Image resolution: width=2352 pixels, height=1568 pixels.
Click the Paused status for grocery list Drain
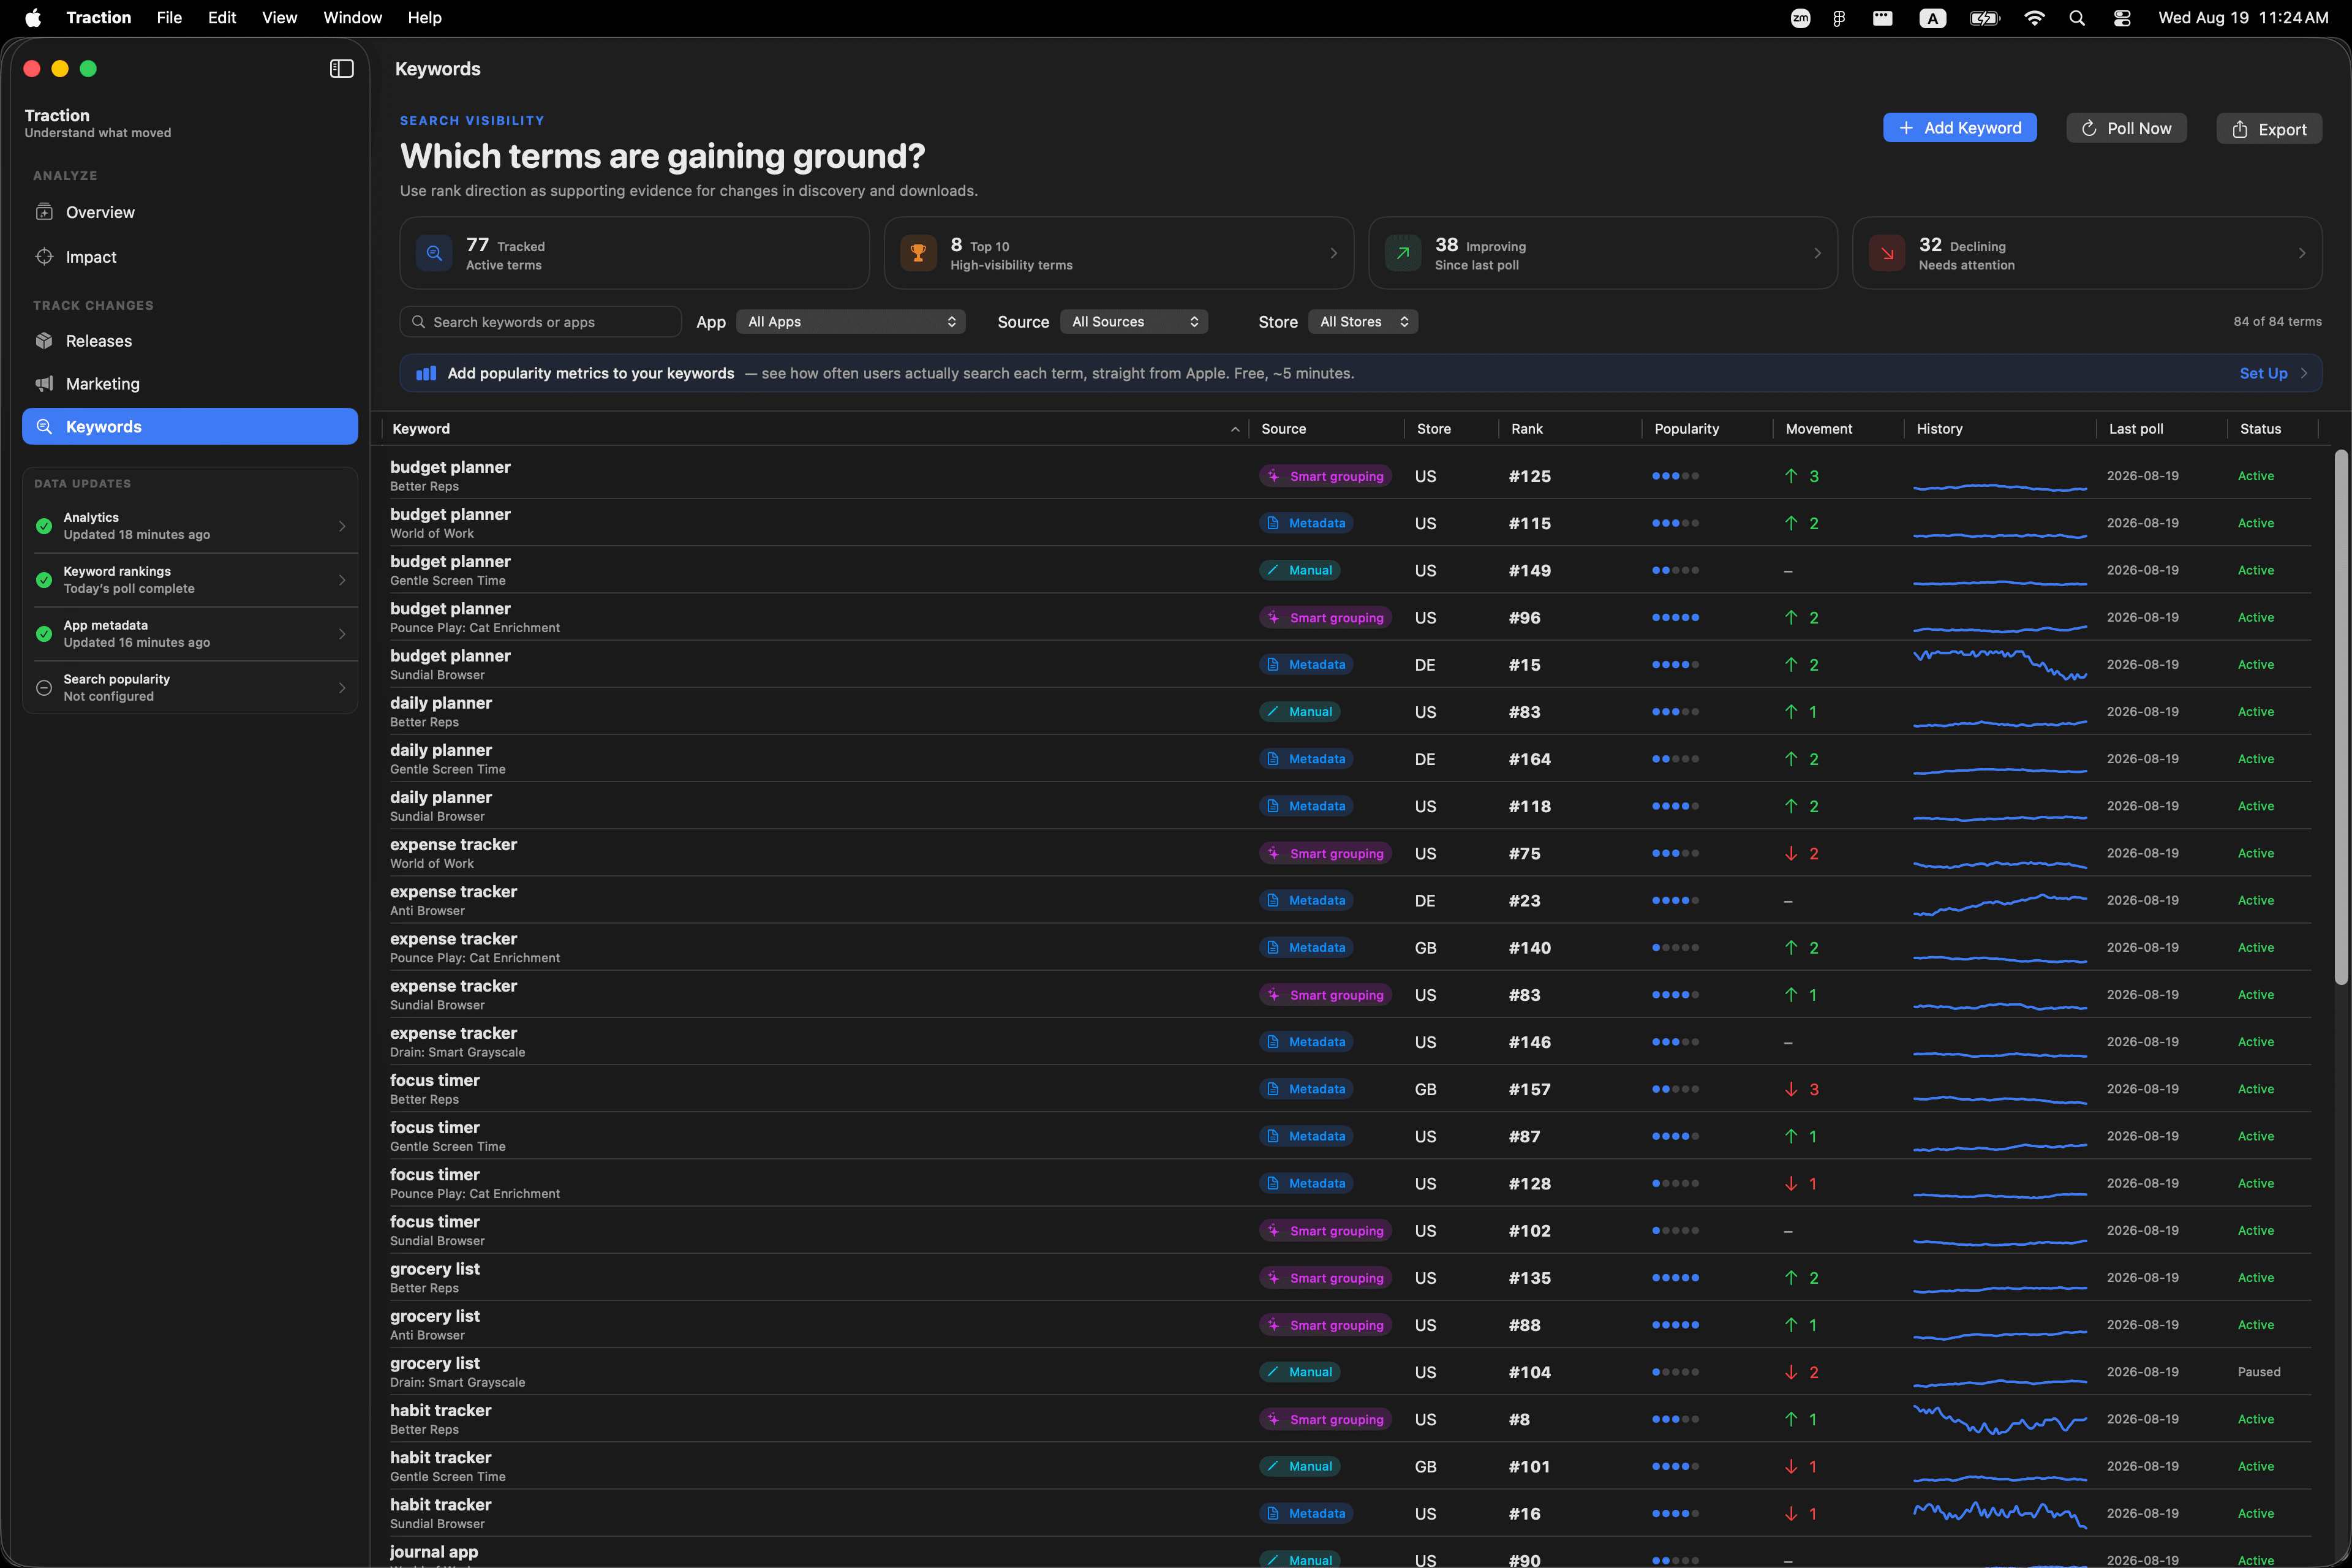pyautogui.click(x=2259, y=1372)
